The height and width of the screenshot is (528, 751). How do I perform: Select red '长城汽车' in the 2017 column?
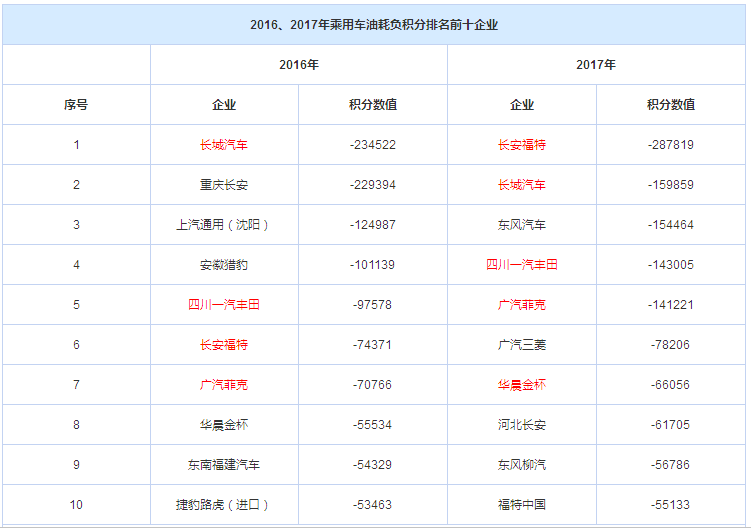click(x=522, y=184)
